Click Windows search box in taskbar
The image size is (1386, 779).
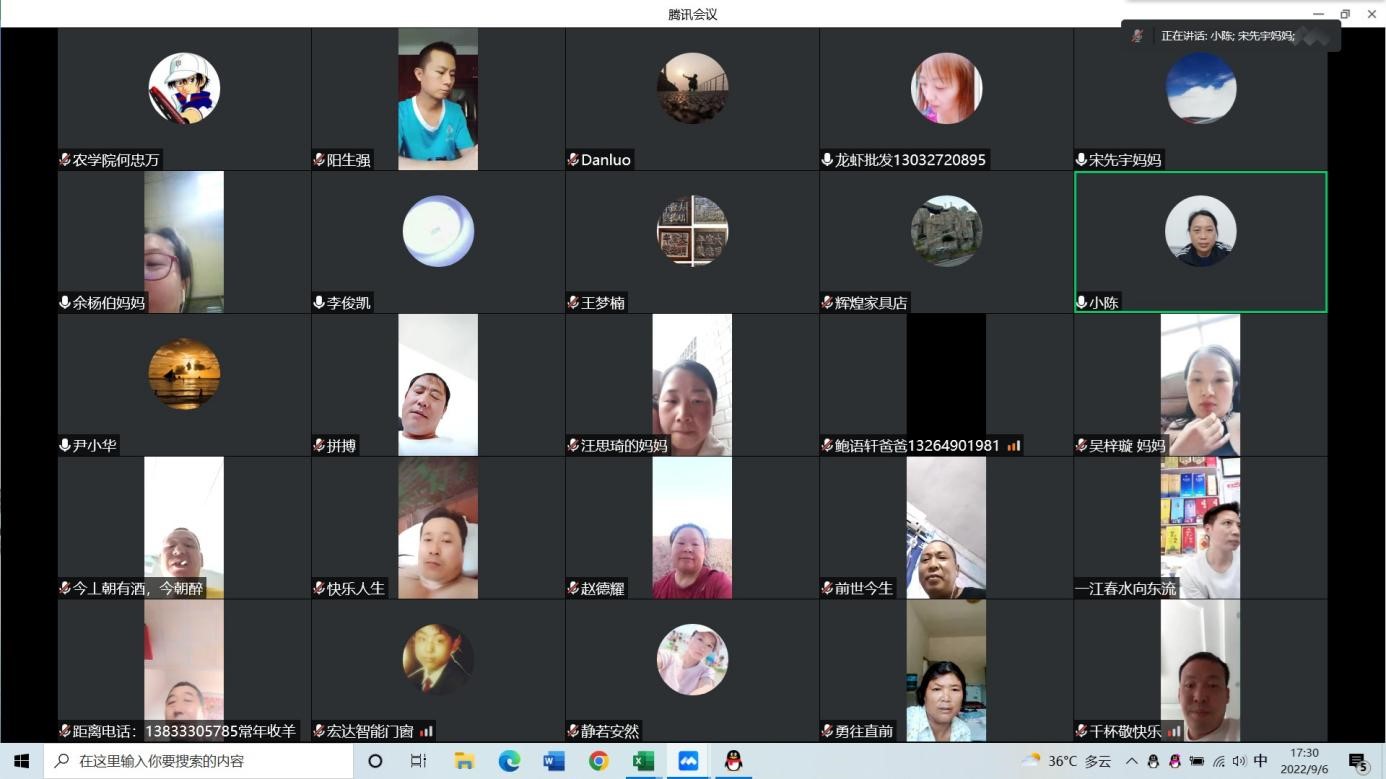point(198,761)
